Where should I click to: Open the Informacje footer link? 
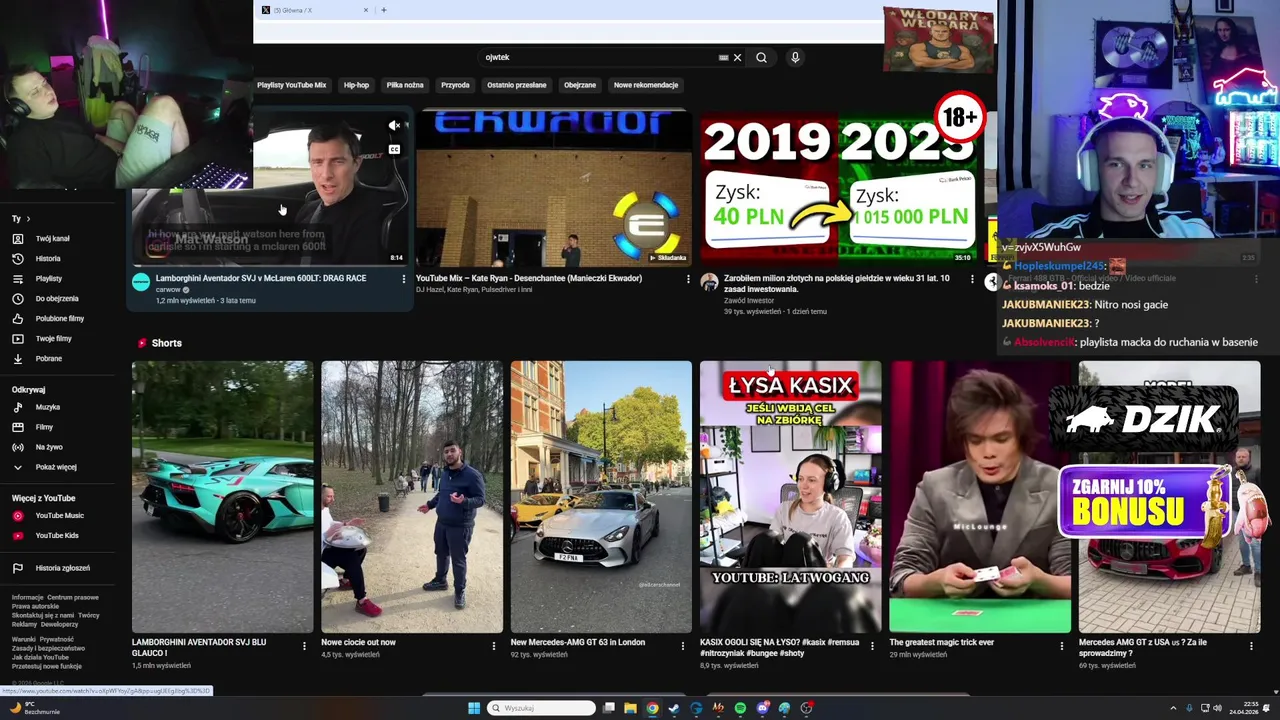(x=27, y=598)
